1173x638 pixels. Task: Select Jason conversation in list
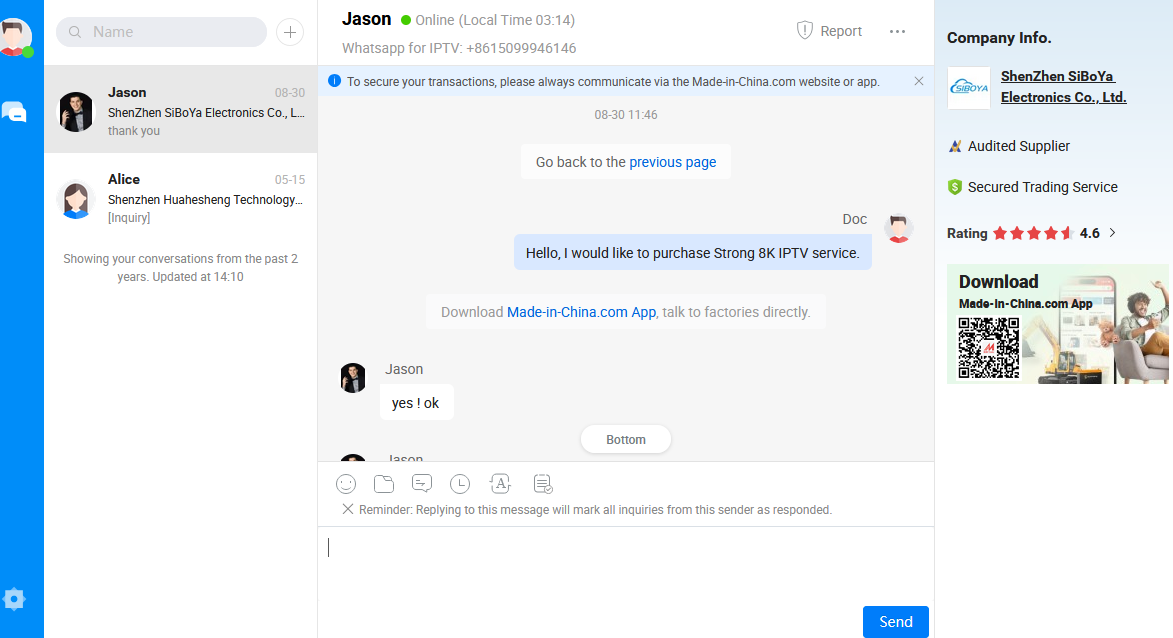[181, 110]
